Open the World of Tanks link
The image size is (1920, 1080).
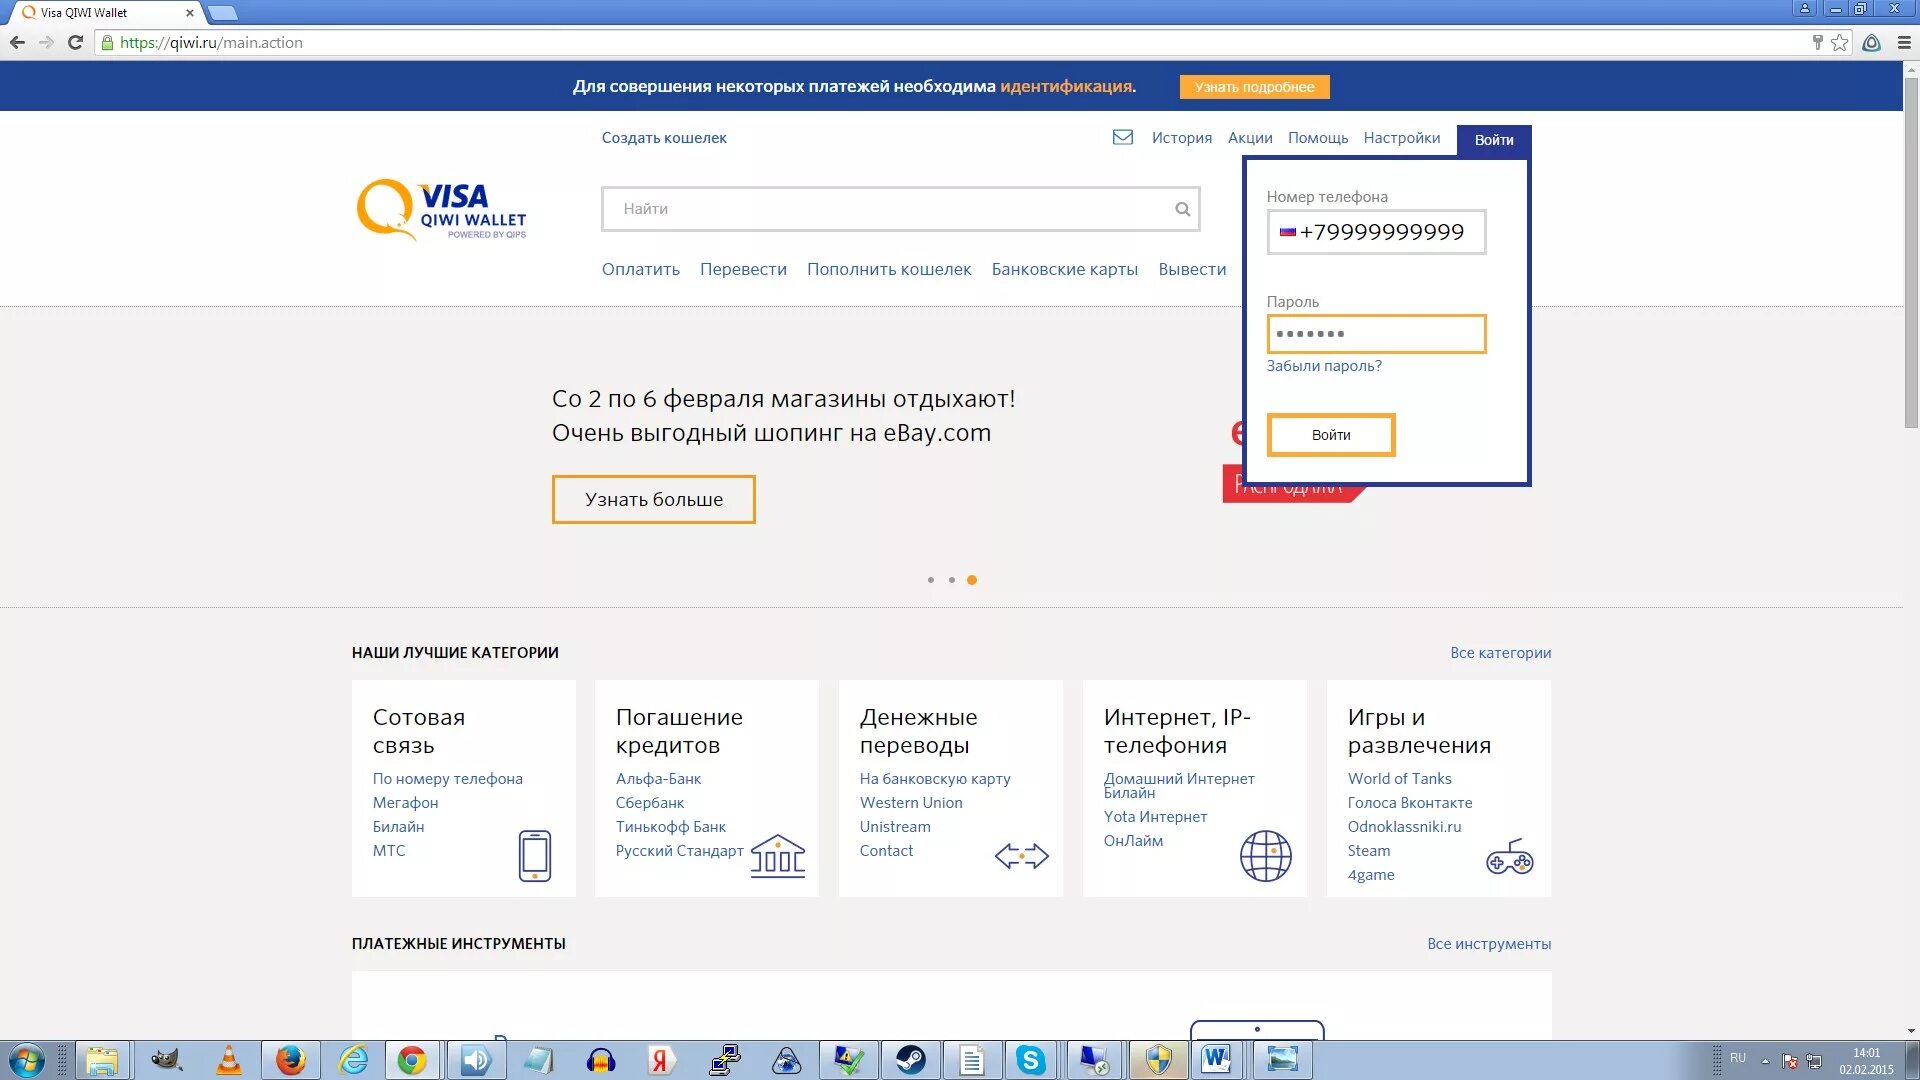pos(1399,779)
